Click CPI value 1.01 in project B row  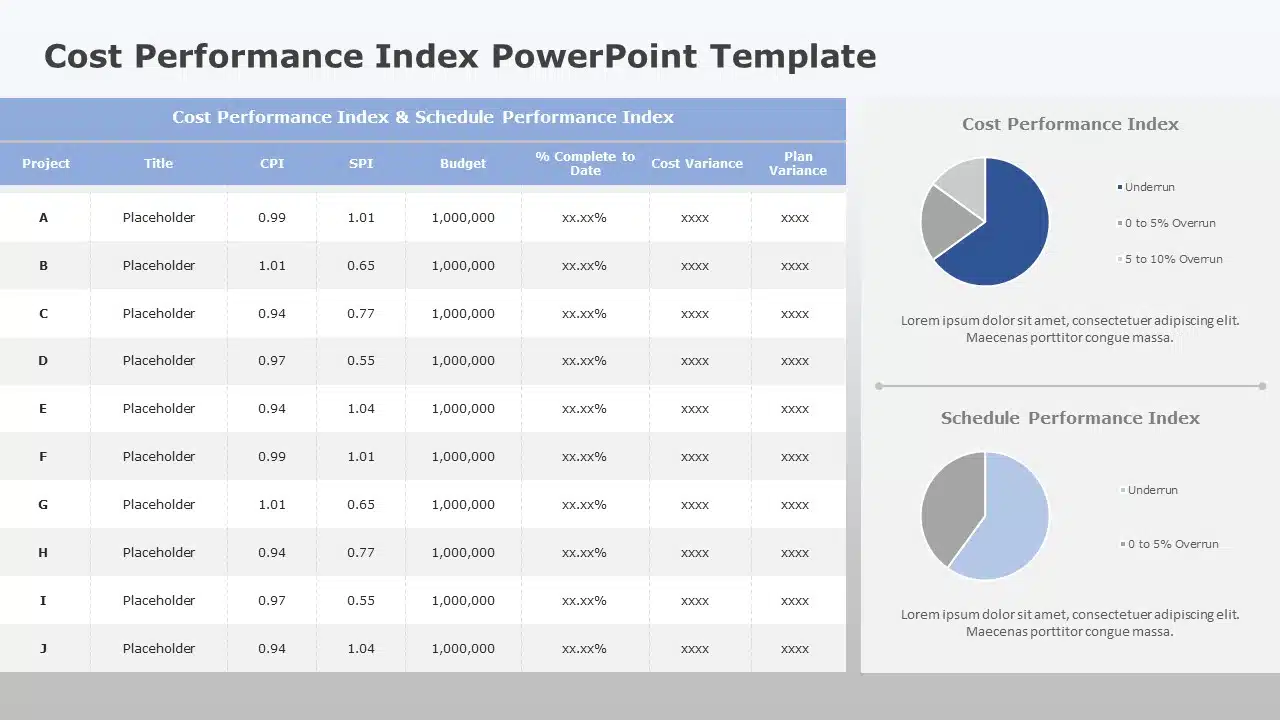point(272,265)
